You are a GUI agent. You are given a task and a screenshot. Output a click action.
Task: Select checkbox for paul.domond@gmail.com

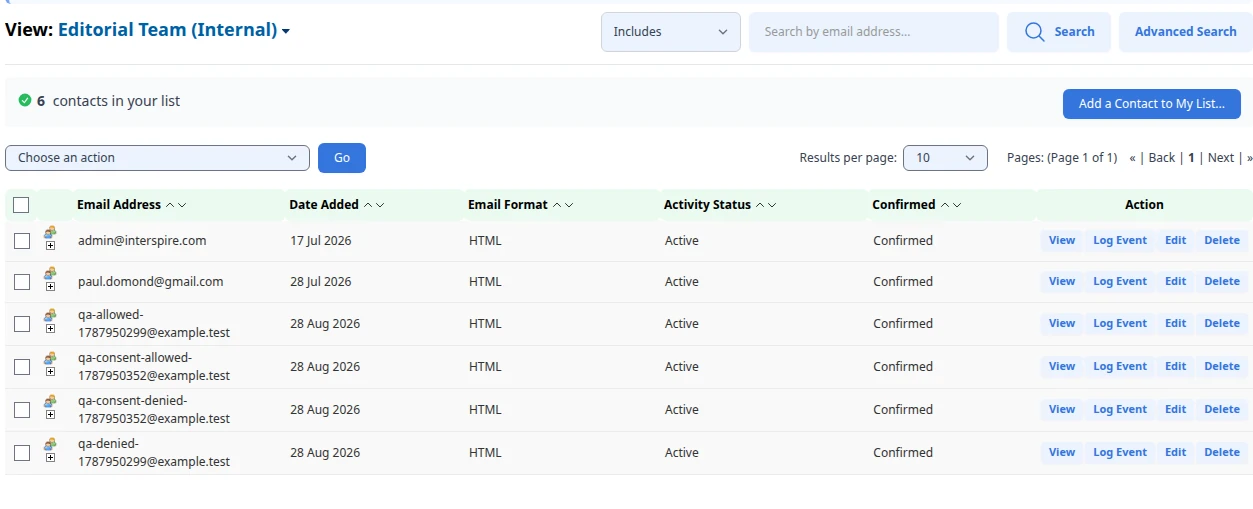coord(21,282)
